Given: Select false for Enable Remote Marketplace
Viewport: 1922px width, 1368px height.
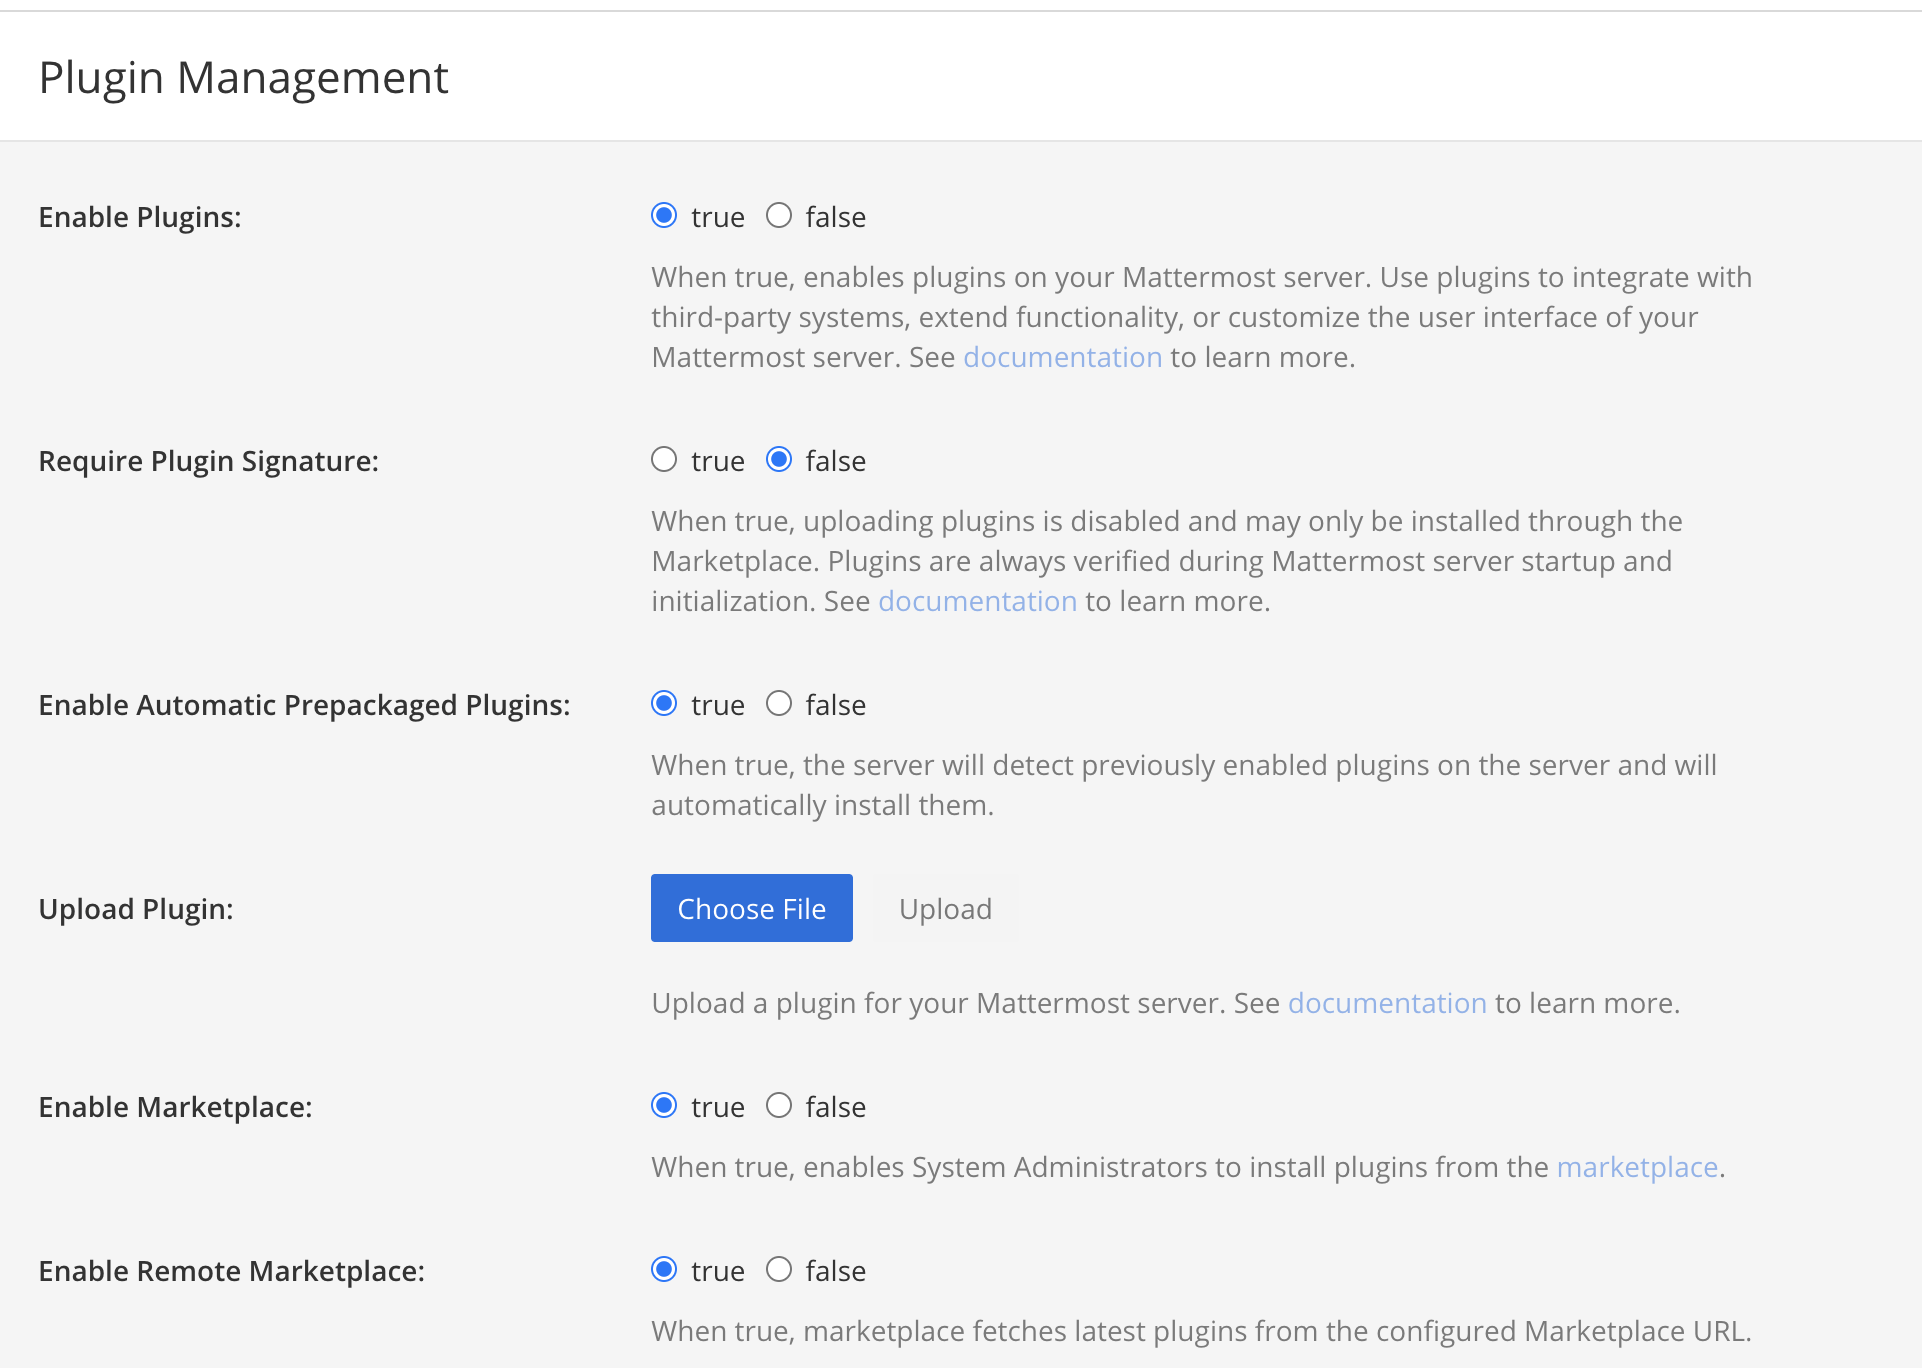Looking at the screenshot, I should point(779,1270).
